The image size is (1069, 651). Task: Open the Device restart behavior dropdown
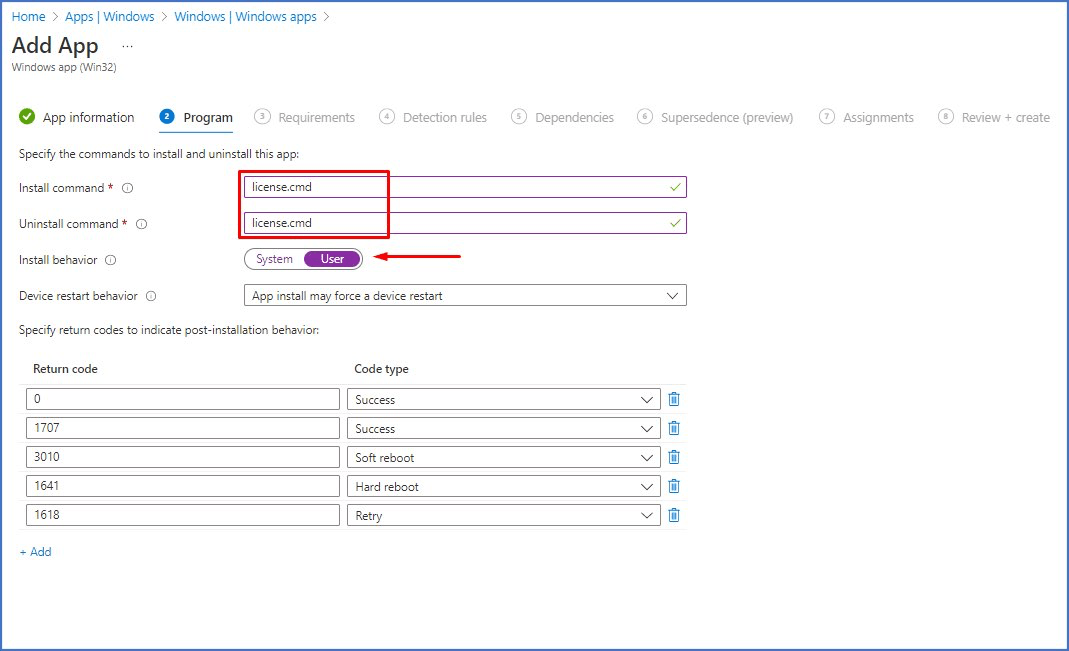click(x=465, y=296)
